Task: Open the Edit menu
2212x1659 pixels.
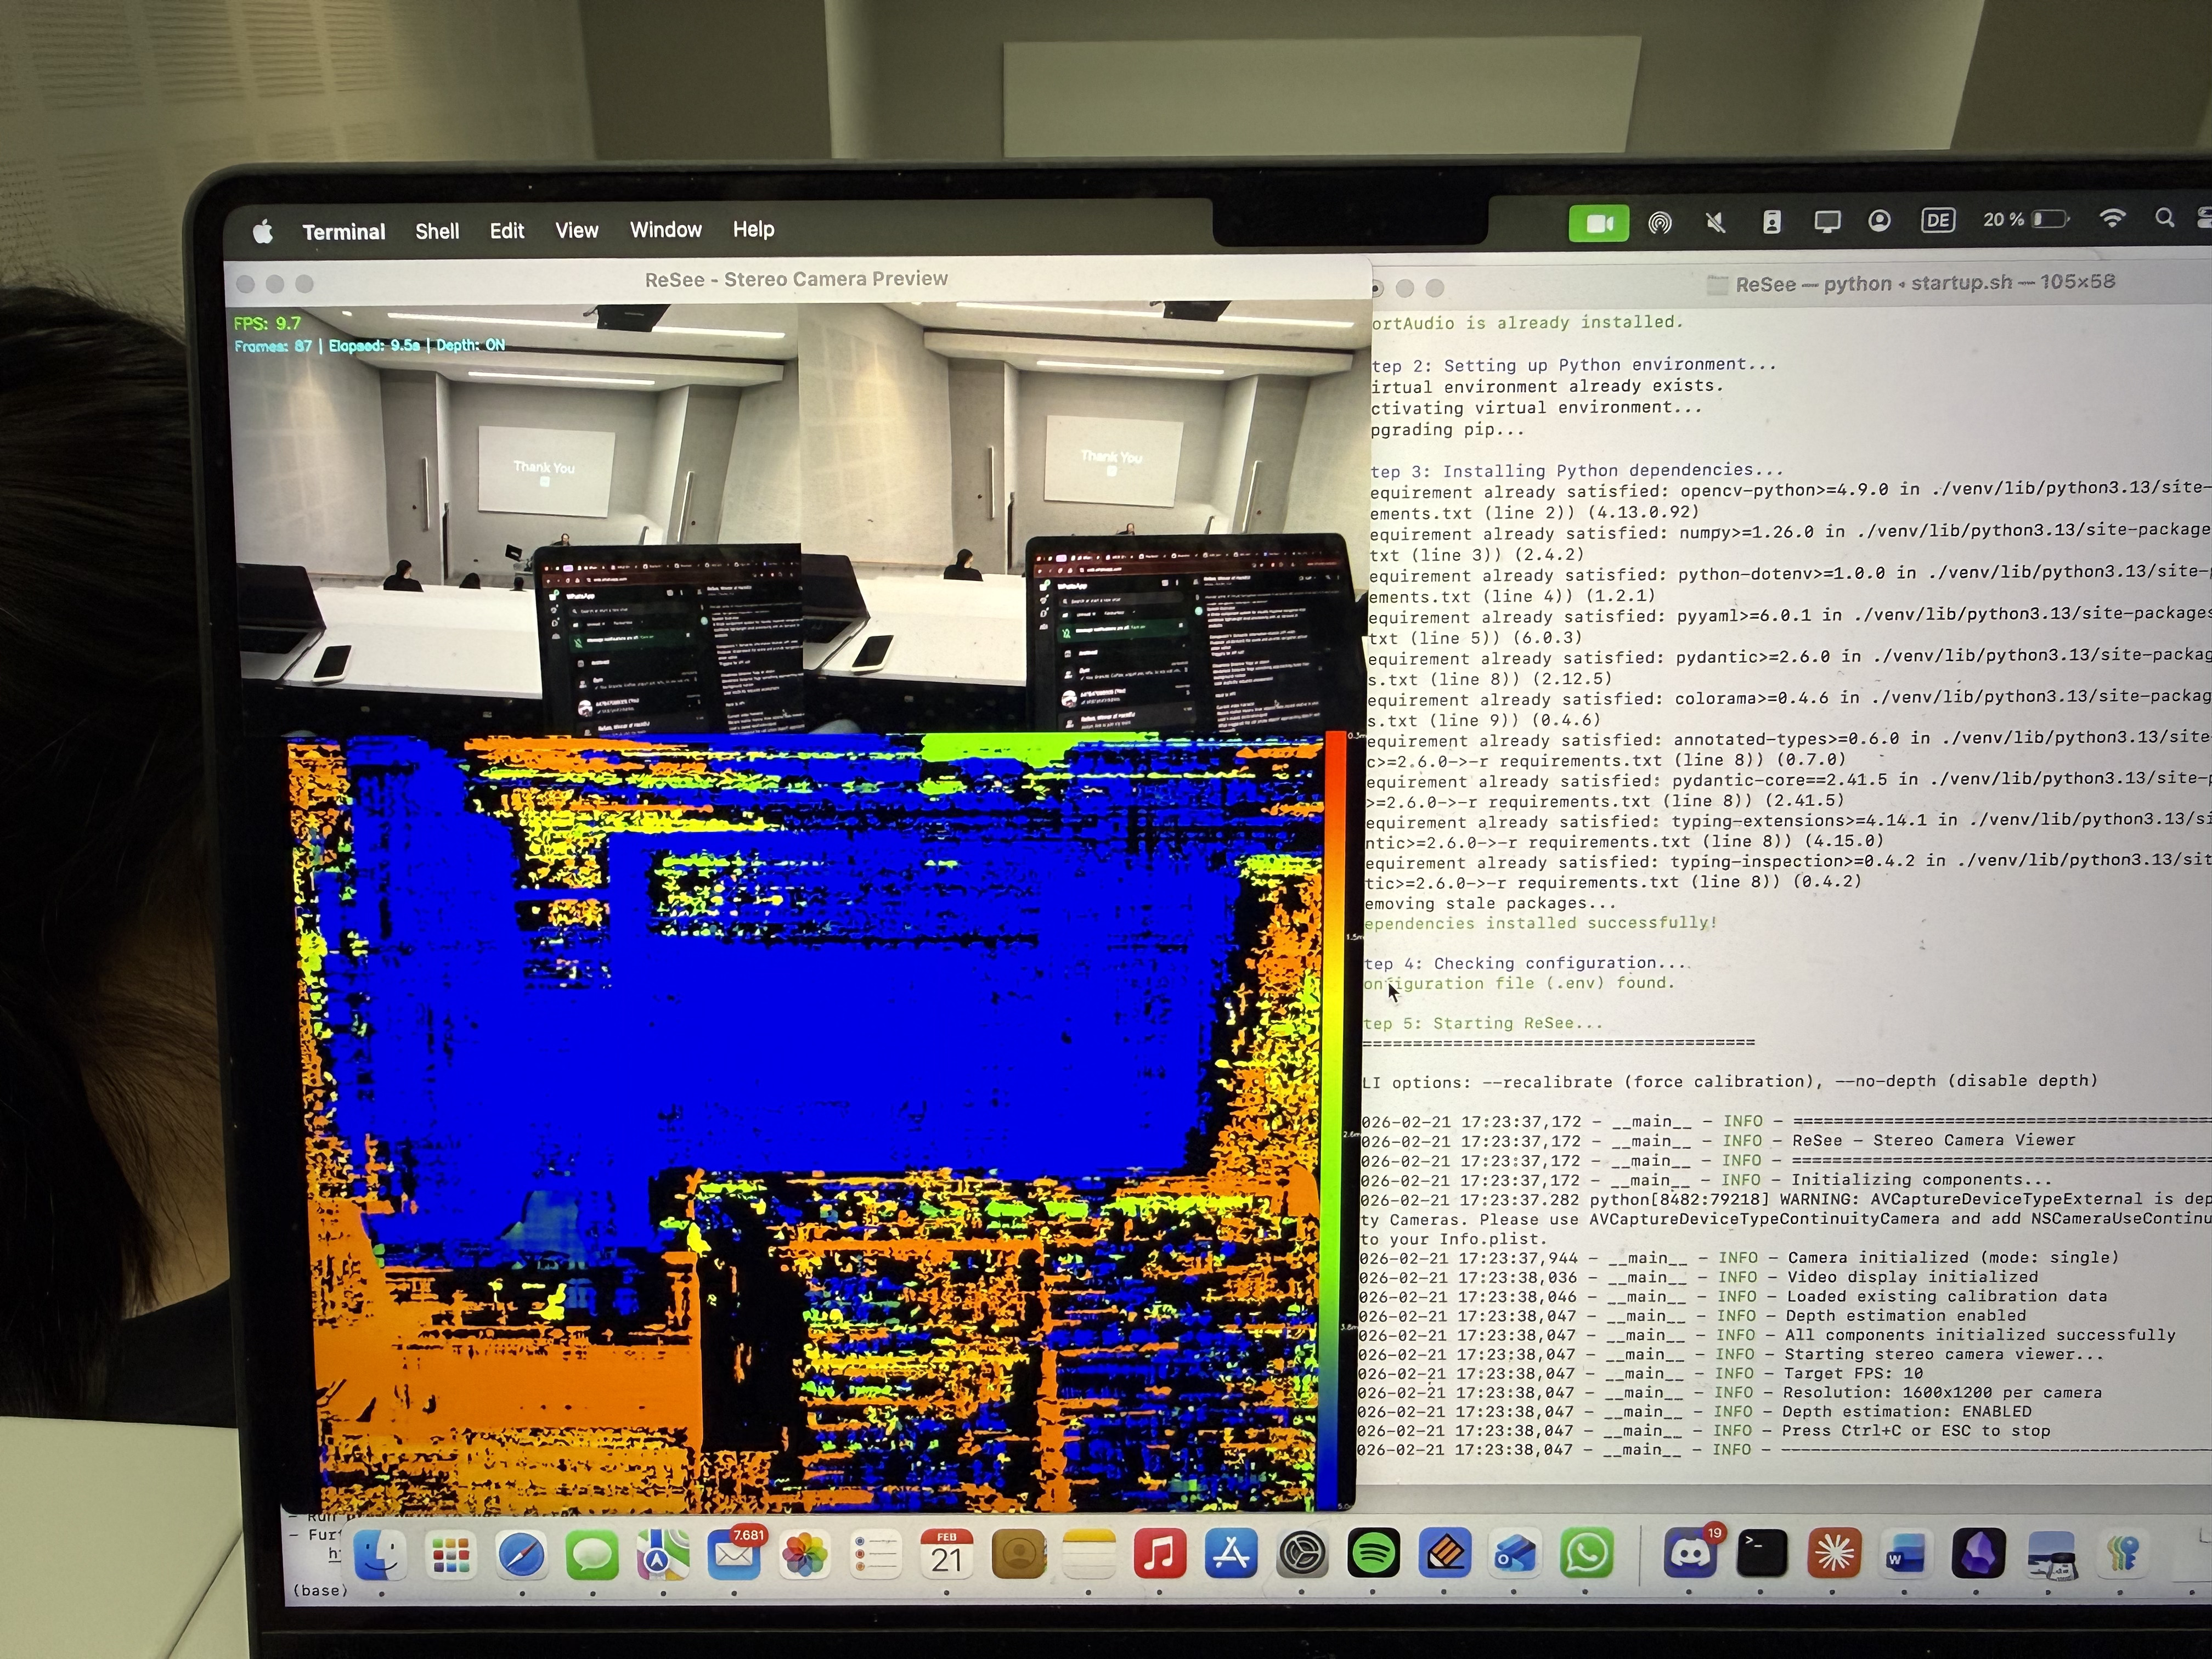Action: click(506, 231)
